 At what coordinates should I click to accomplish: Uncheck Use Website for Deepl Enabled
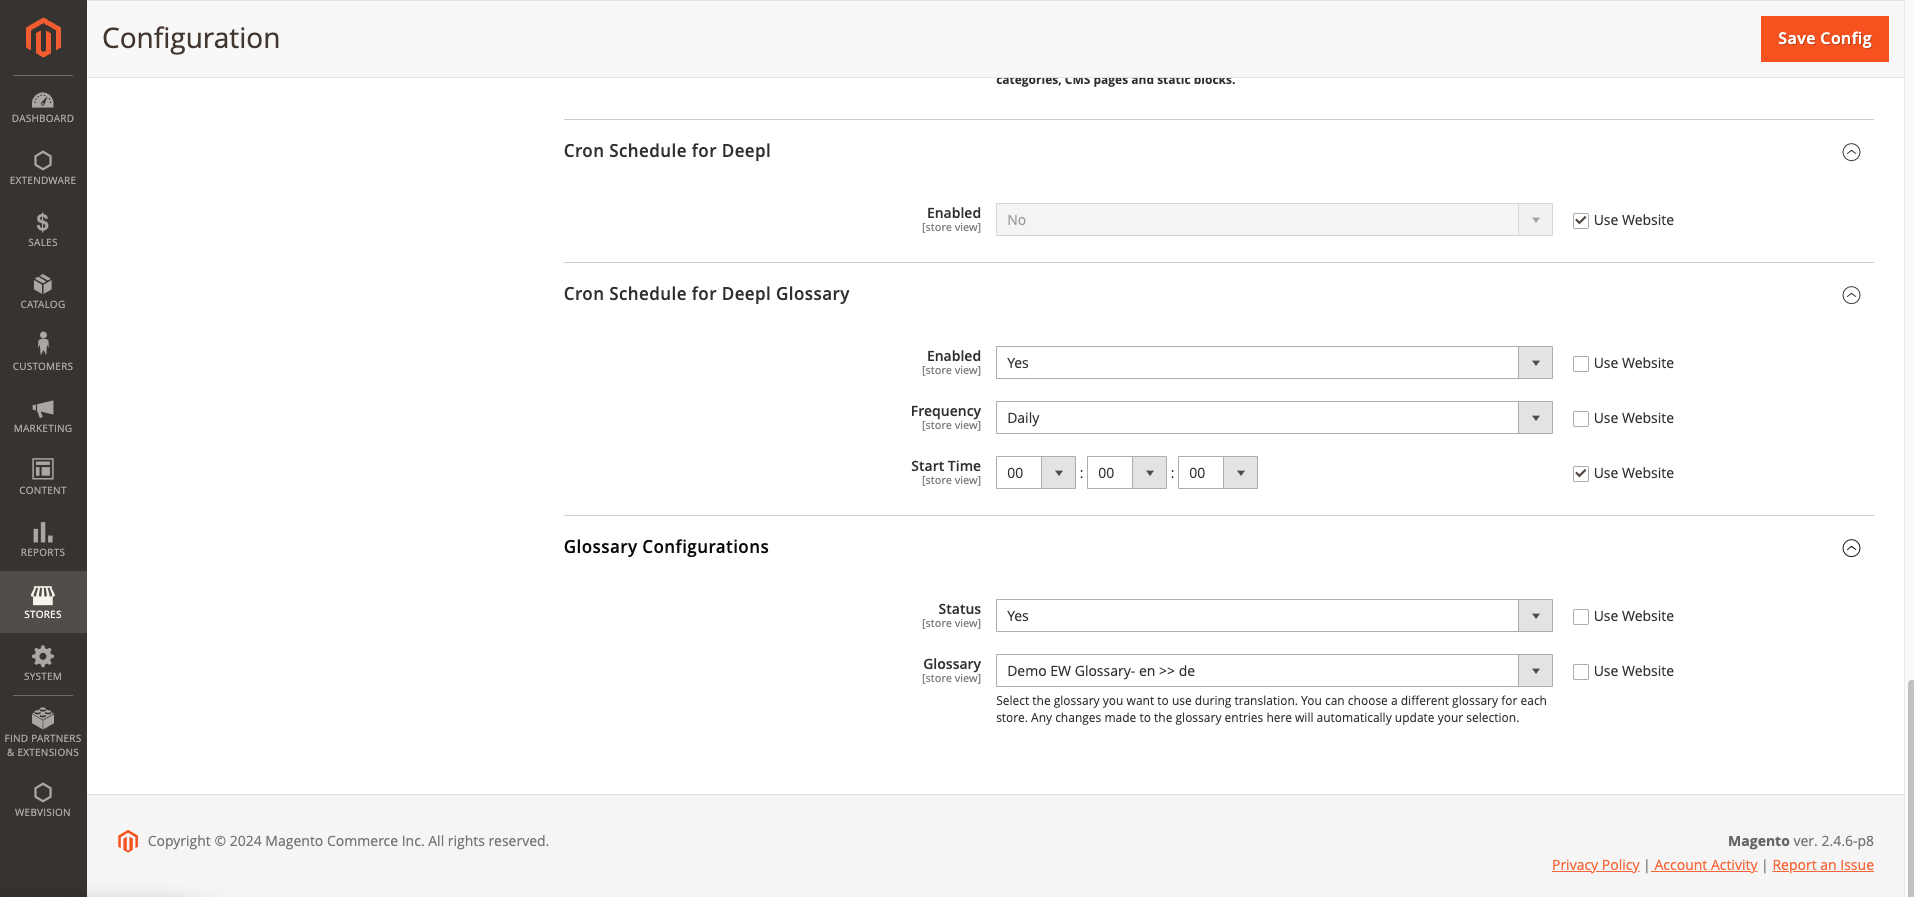pos(1581,221)
